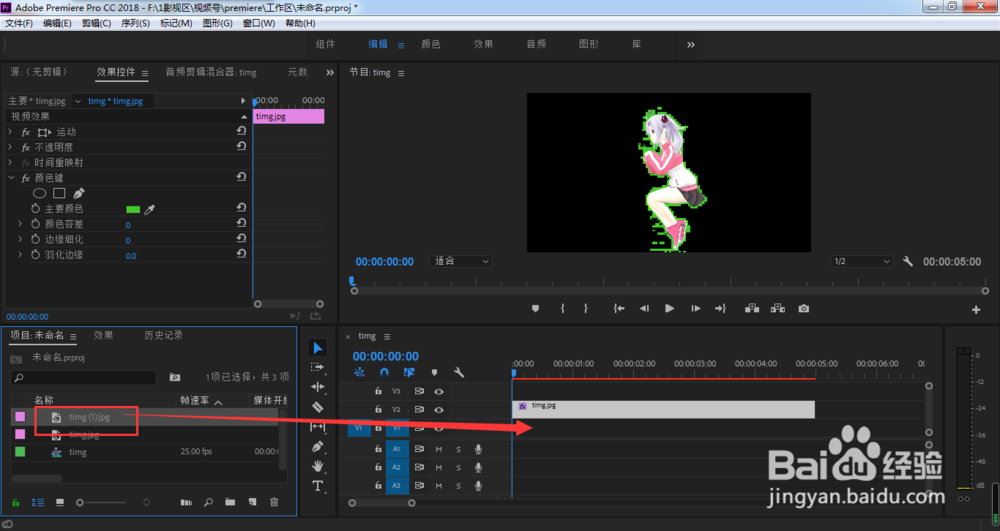
Task: Mute audio track A1
Action: point(439,449)
